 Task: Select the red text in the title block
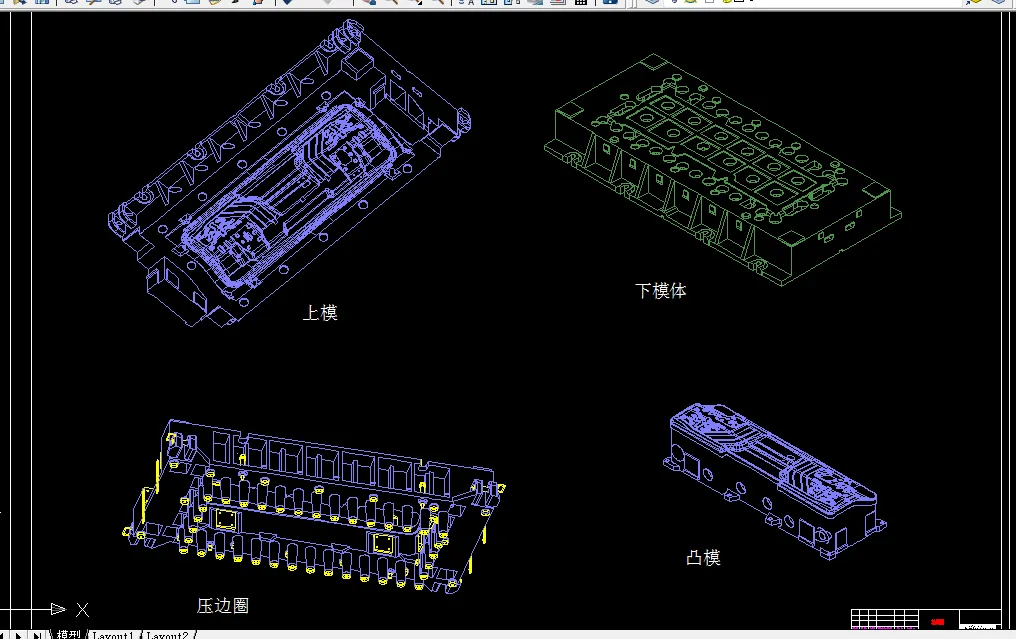(x=938, y=622)
